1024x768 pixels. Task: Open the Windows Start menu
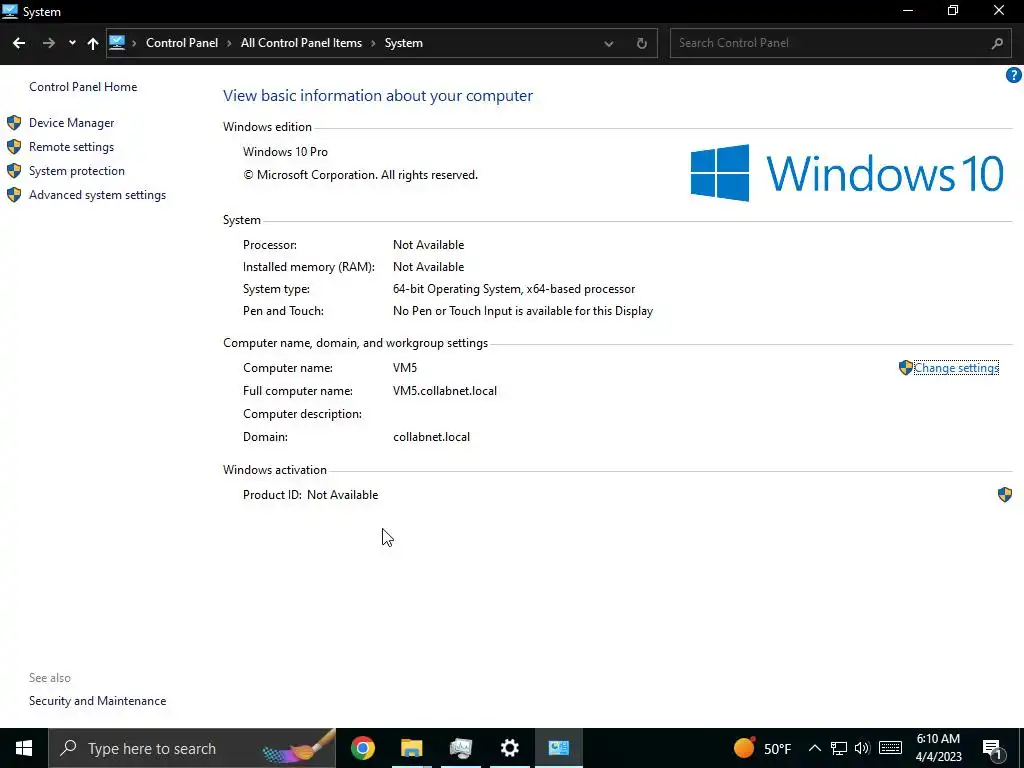point(24,748)
